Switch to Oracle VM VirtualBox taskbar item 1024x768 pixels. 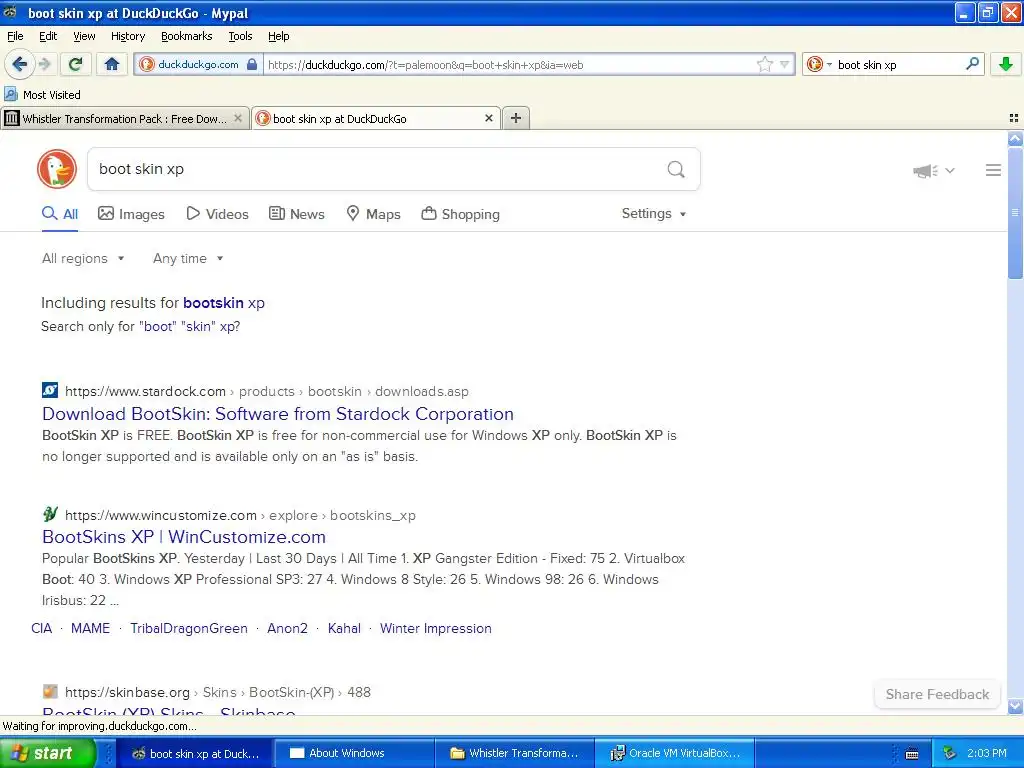675,753
